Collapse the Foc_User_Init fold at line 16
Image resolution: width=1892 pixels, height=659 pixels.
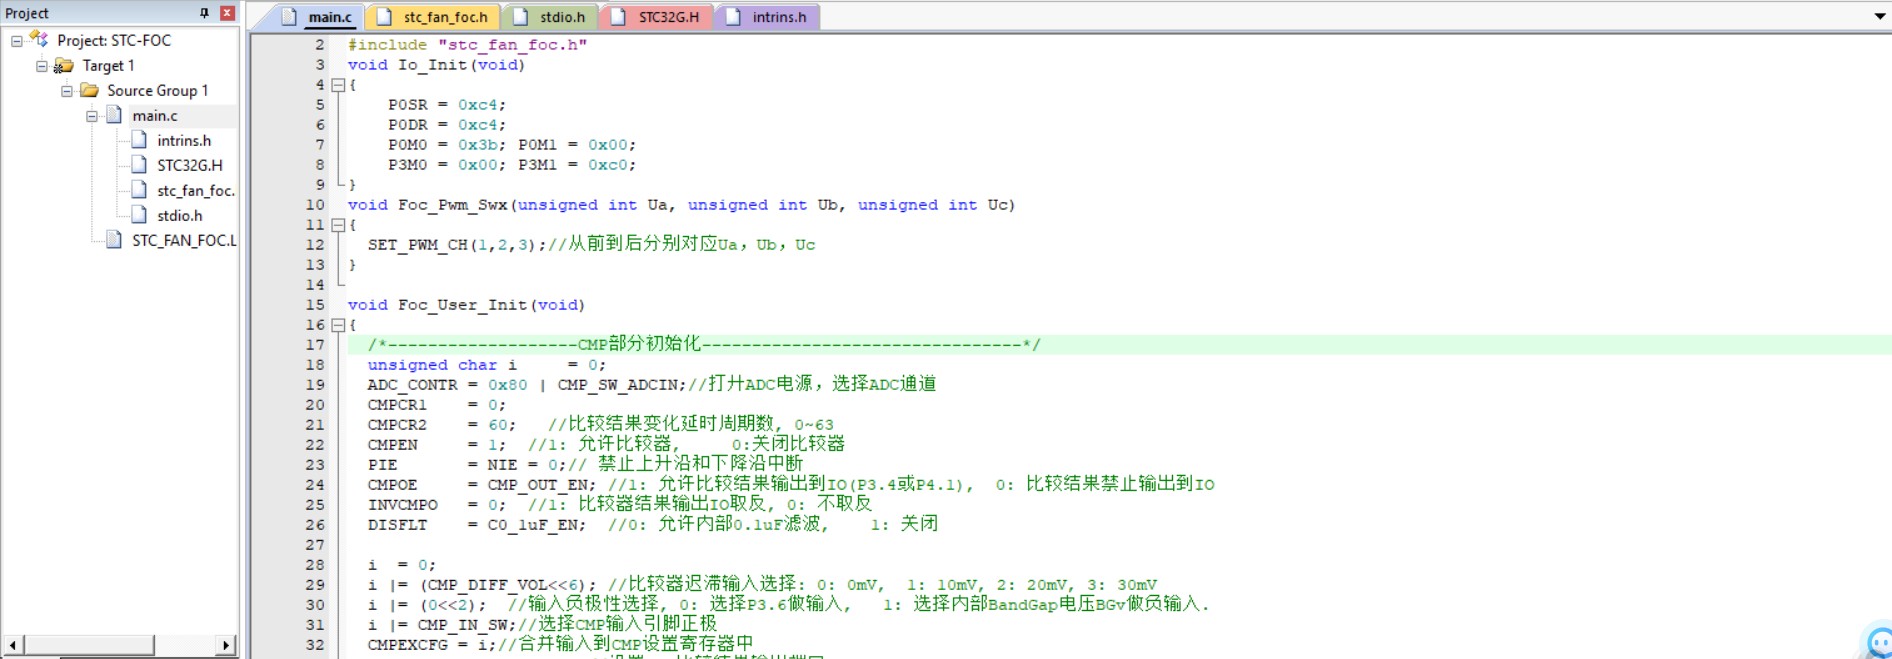(x=338, y=325)
